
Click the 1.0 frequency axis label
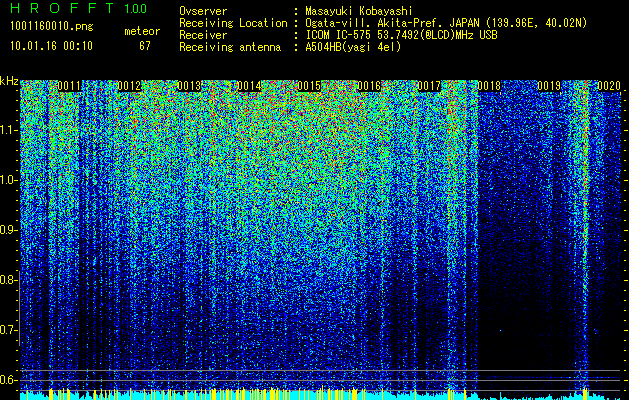coord(8,181)
